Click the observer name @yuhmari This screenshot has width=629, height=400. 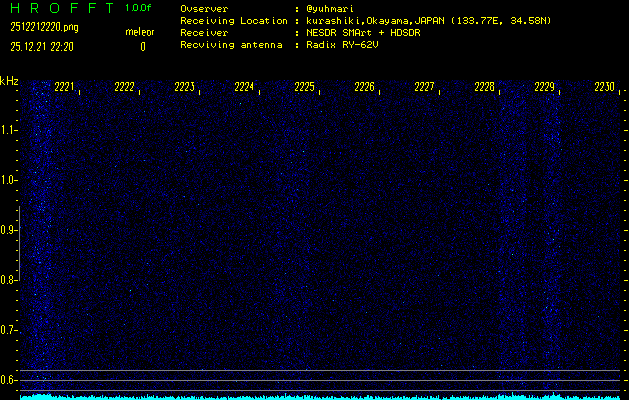pyautogui.click(x=330, y=9)
